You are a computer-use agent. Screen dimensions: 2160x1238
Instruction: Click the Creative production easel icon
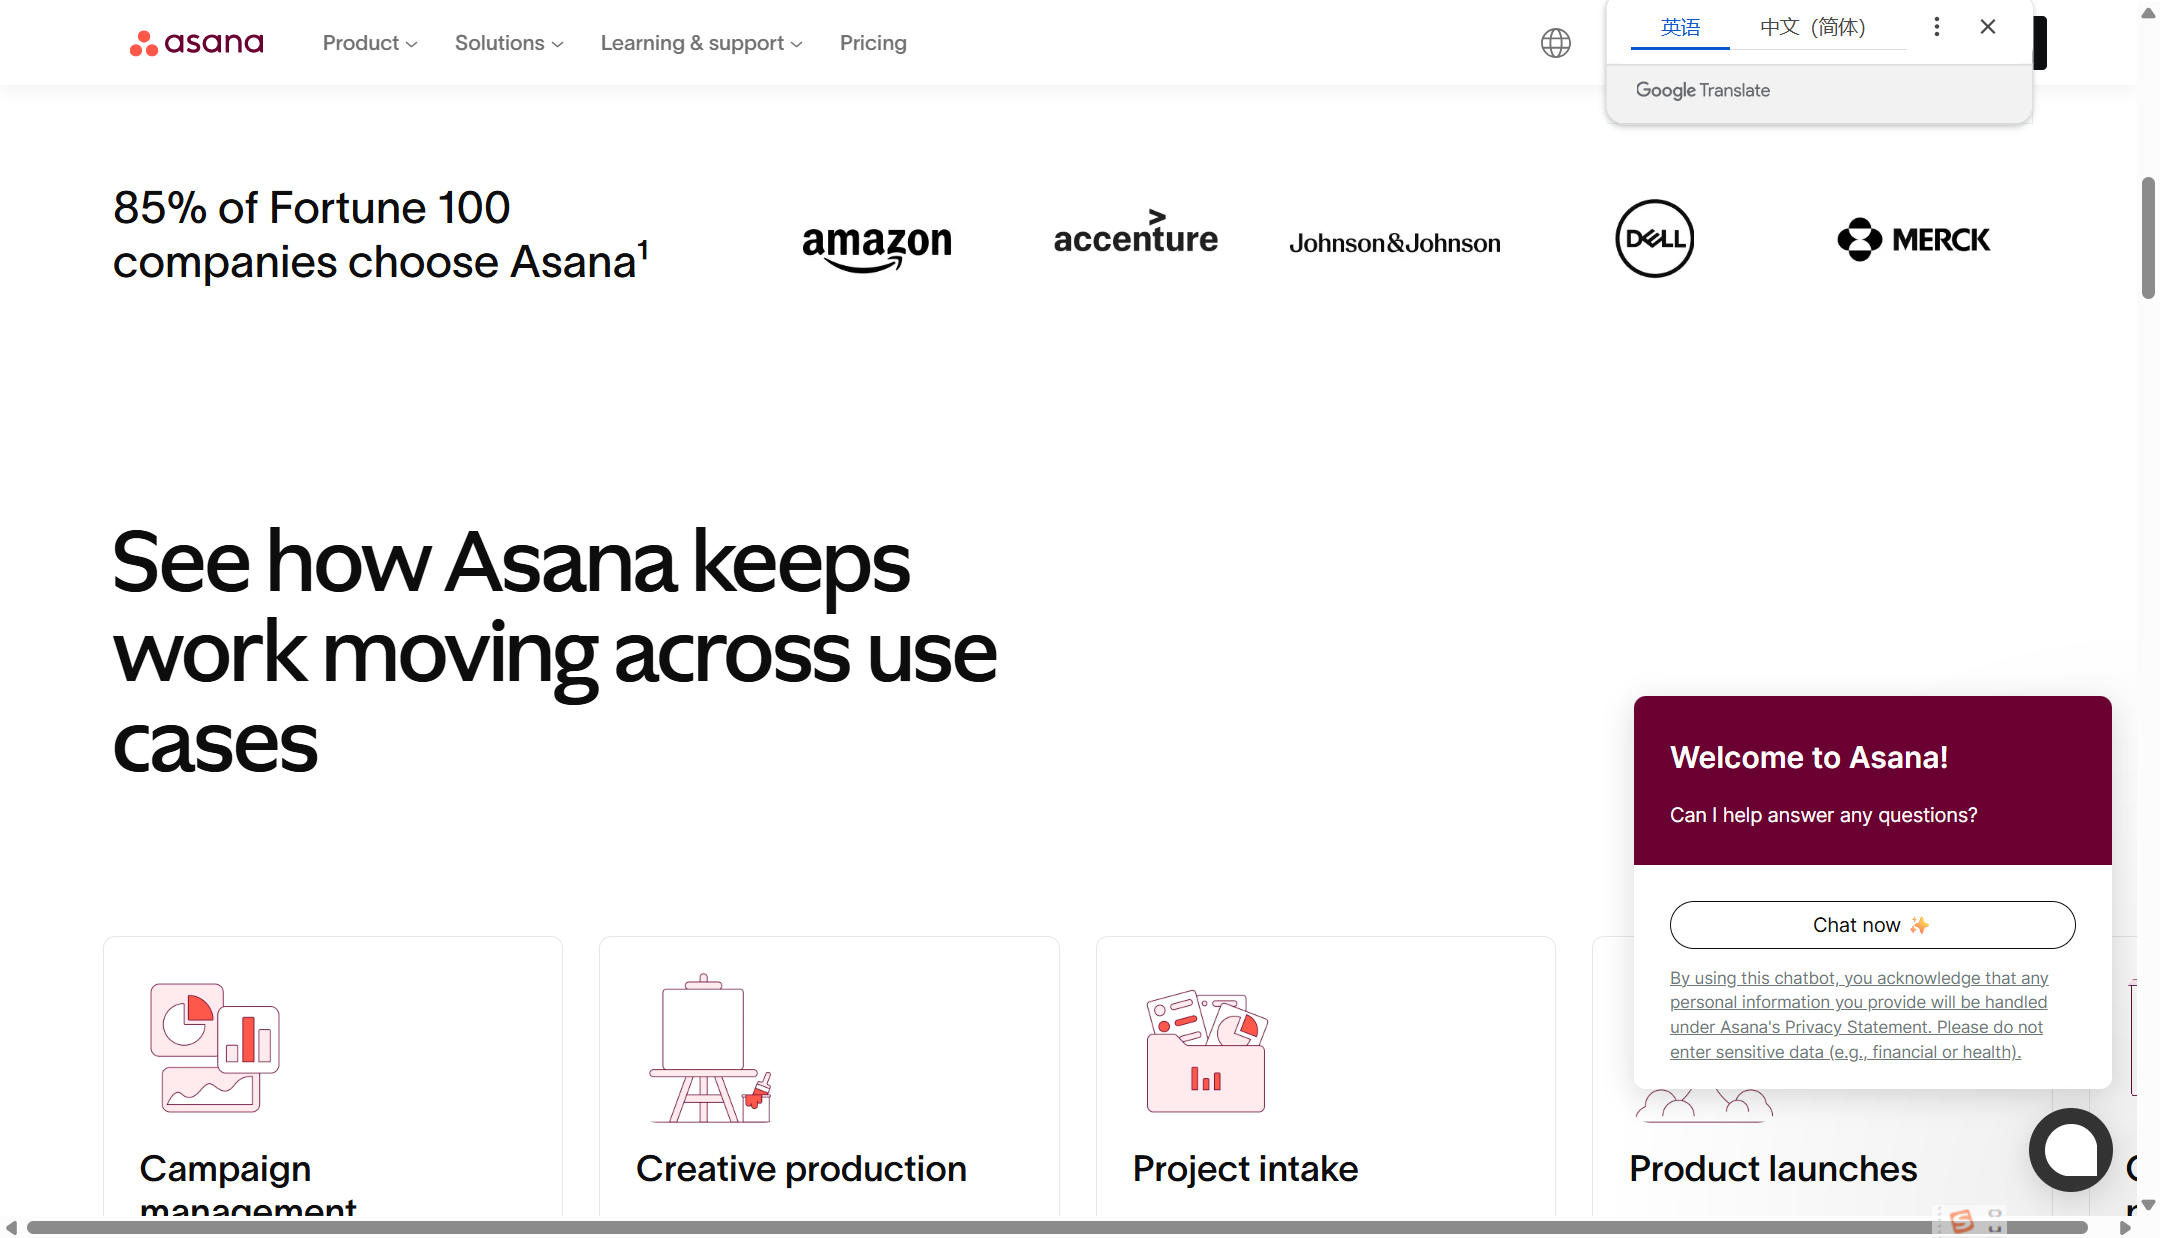pyautogui.click(x=710, y=1049)
